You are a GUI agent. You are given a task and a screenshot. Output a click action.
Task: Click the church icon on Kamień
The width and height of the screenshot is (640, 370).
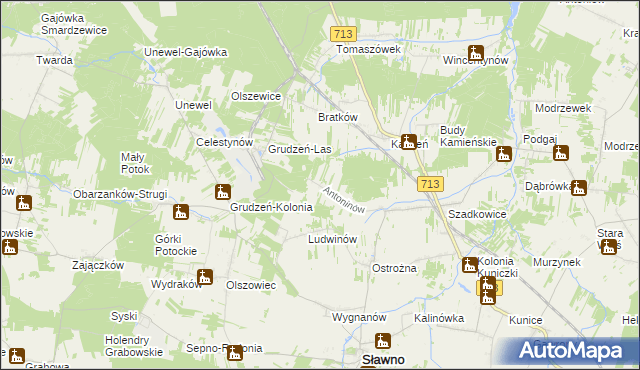409,142
